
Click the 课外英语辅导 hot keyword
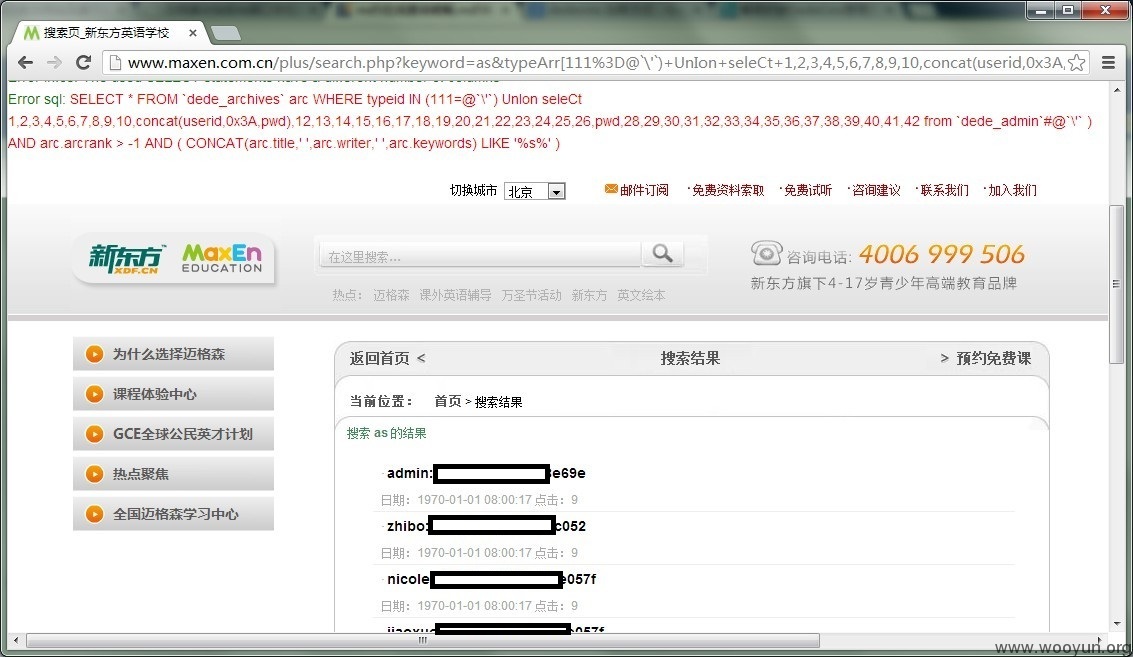tap(455, 295)
